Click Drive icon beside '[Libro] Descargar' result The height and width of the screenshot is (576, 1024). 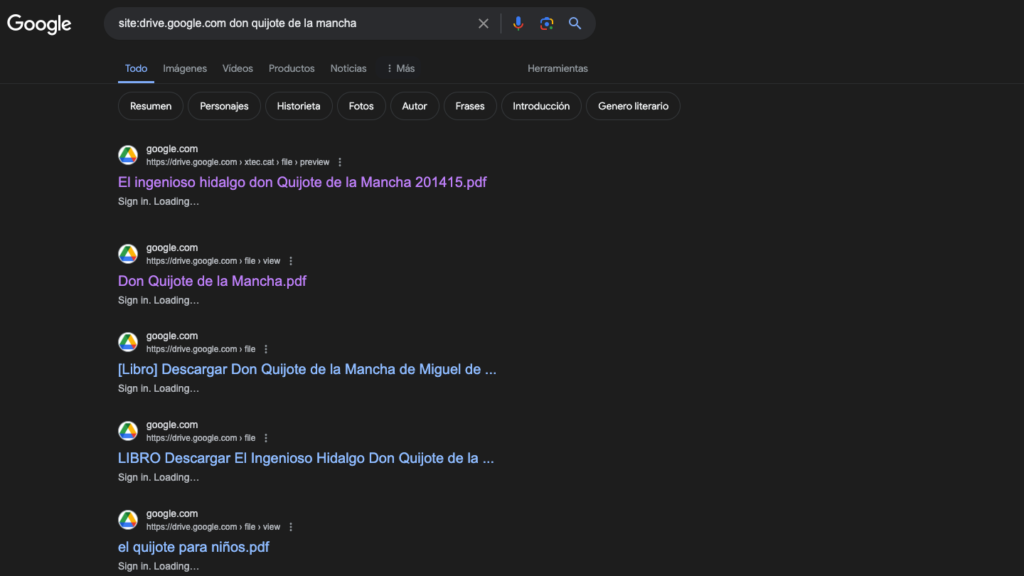[x=128, y=342]
